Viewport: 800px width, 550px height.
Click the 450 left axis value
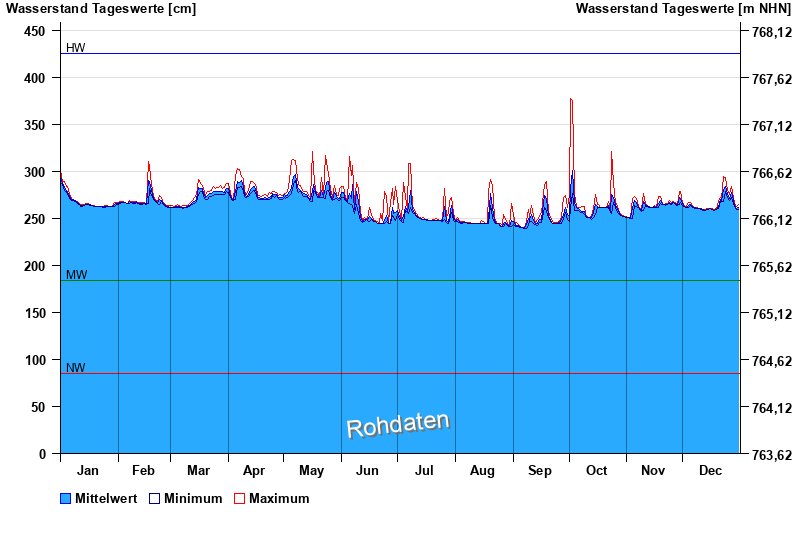(34, 31)
